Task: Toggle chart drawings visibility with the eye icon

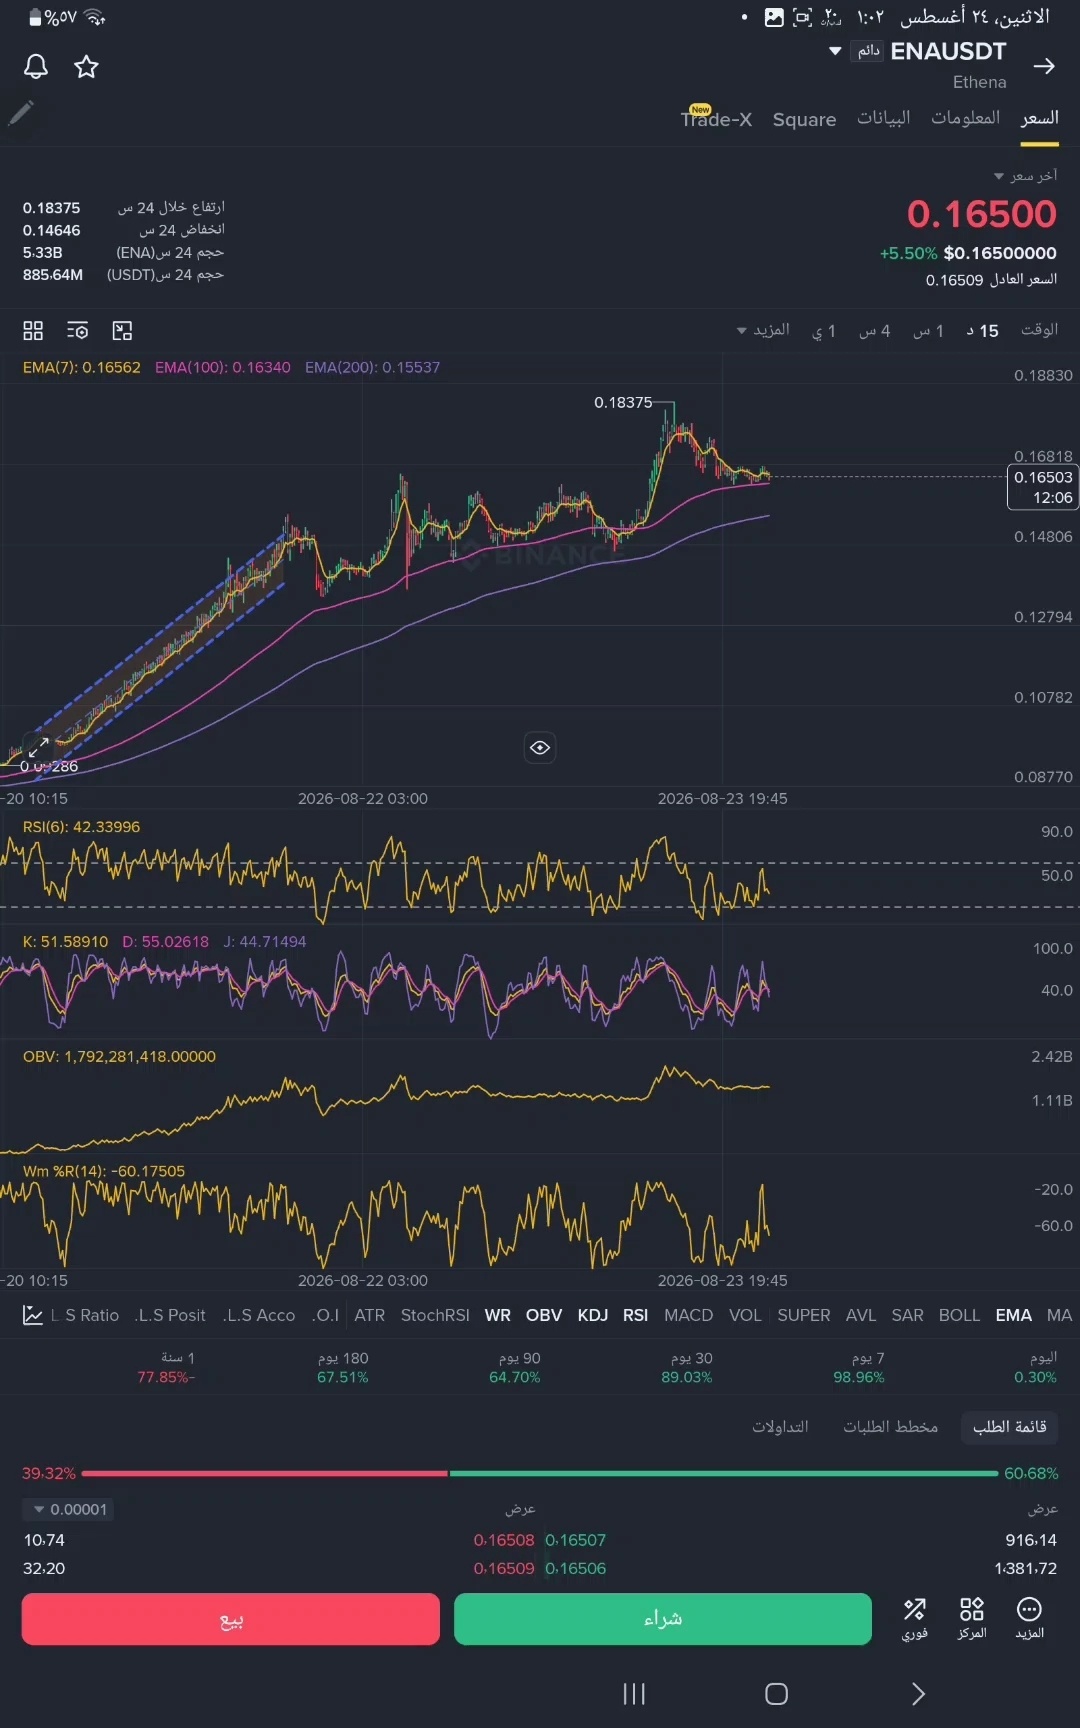Action: point(540,748)
